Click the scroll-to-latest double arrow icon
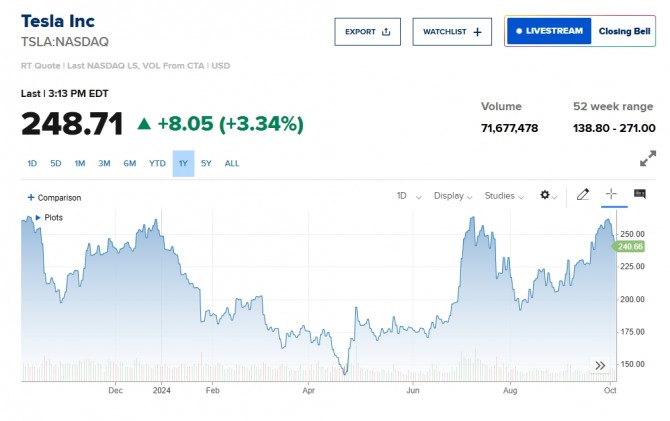The height and width of the screenshot is (421, 670). tap(601, 367)
